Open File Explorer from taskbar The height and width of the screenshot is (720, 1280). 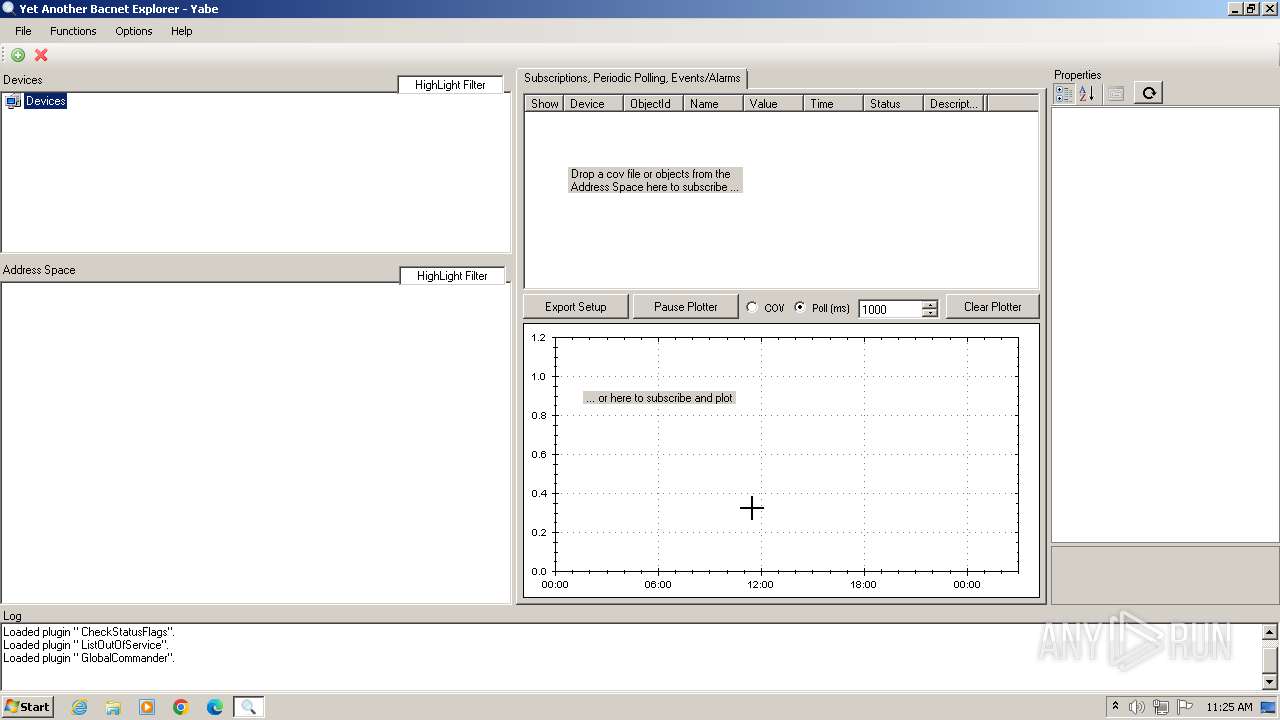(x=113, y=707)
